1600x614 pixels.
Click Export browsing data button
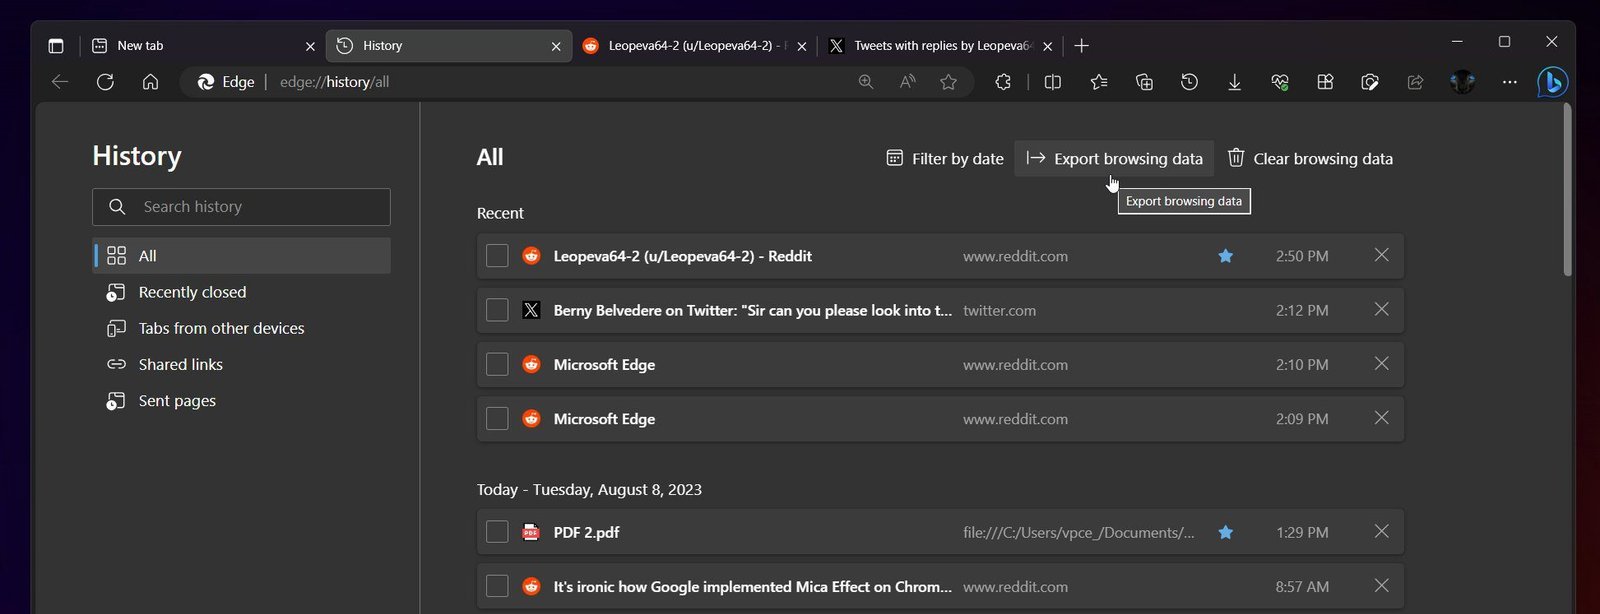pos(1114,158)
